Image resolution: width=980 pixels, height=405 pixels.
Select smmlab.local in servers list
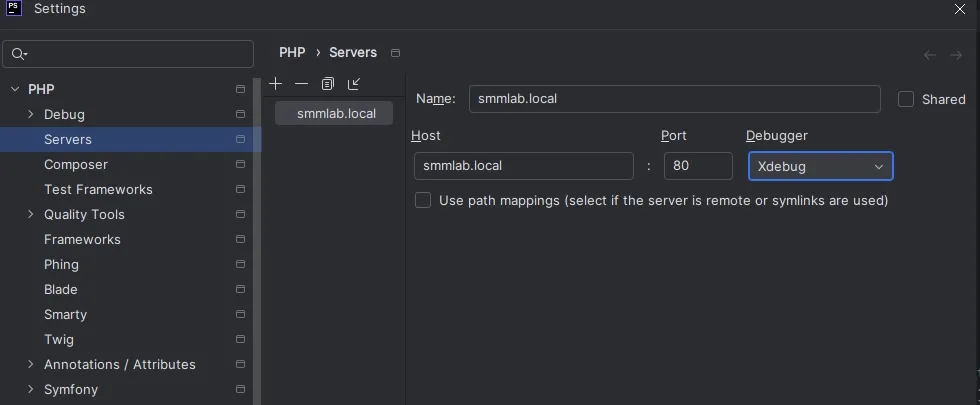[x=334, y=113]
